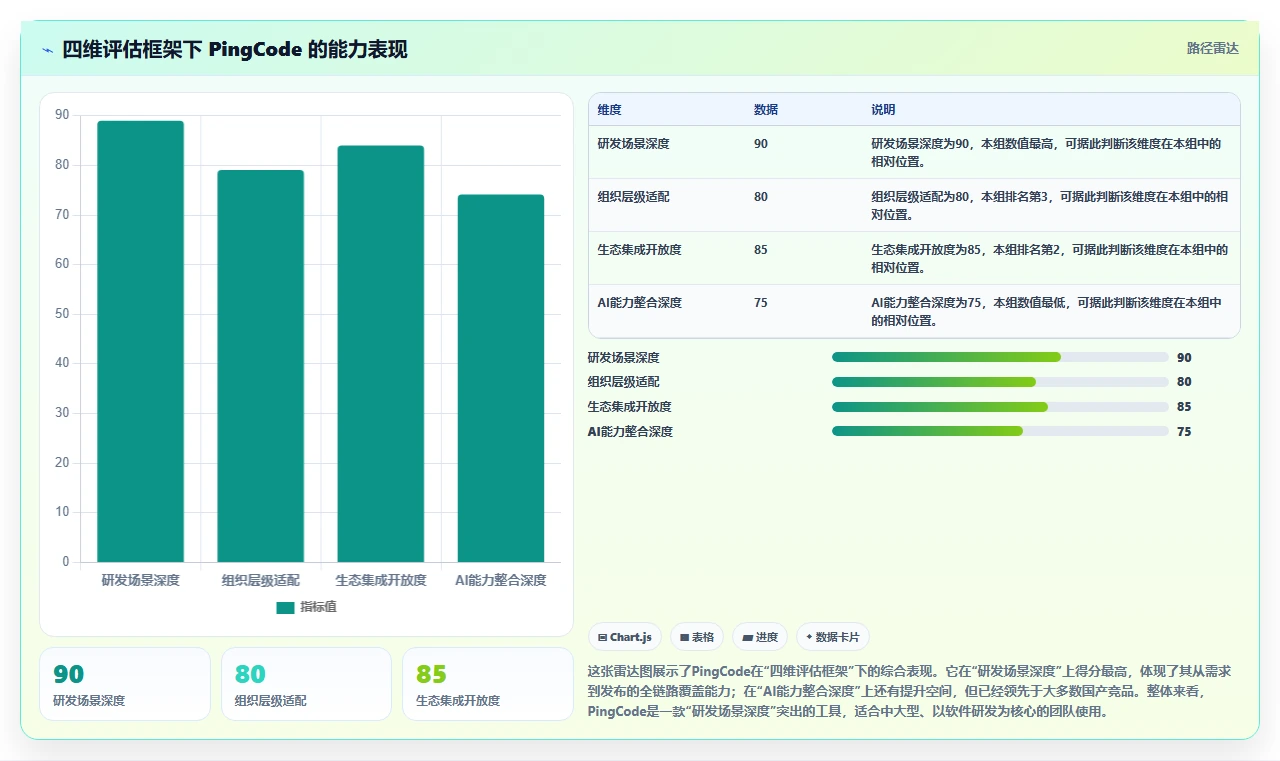Screen dimensions: 1280x761
Task: Select the Chart.js tag
Action: tap(625, 637)
